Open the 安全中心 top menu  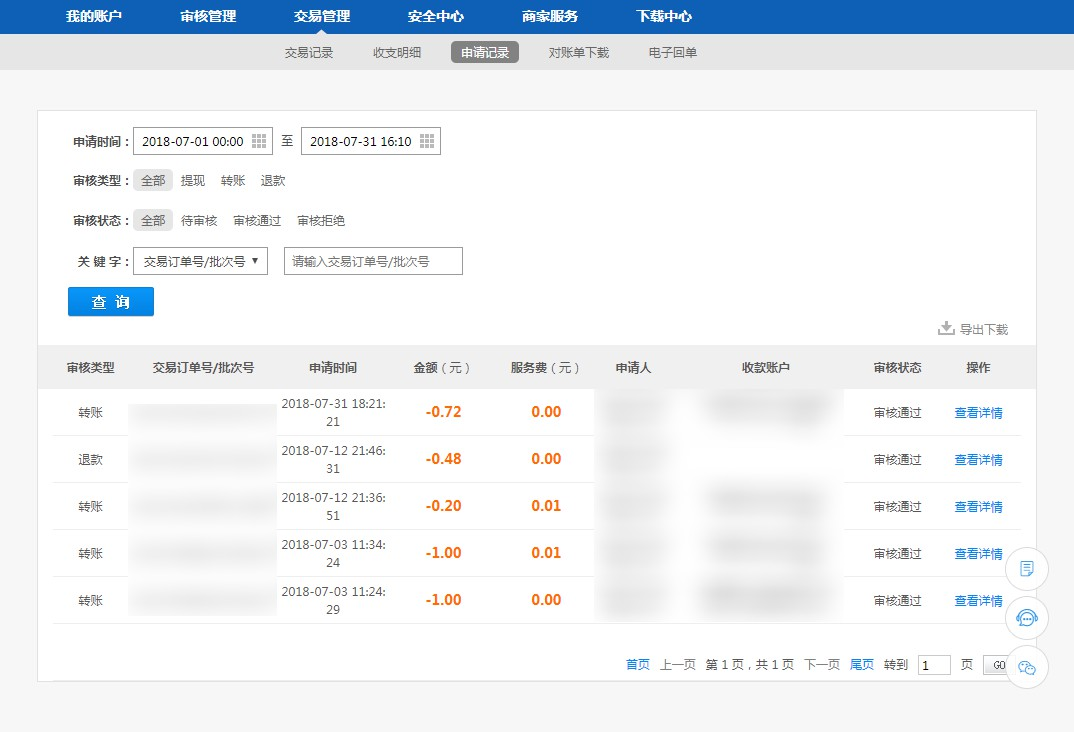(x=436, y=16)
